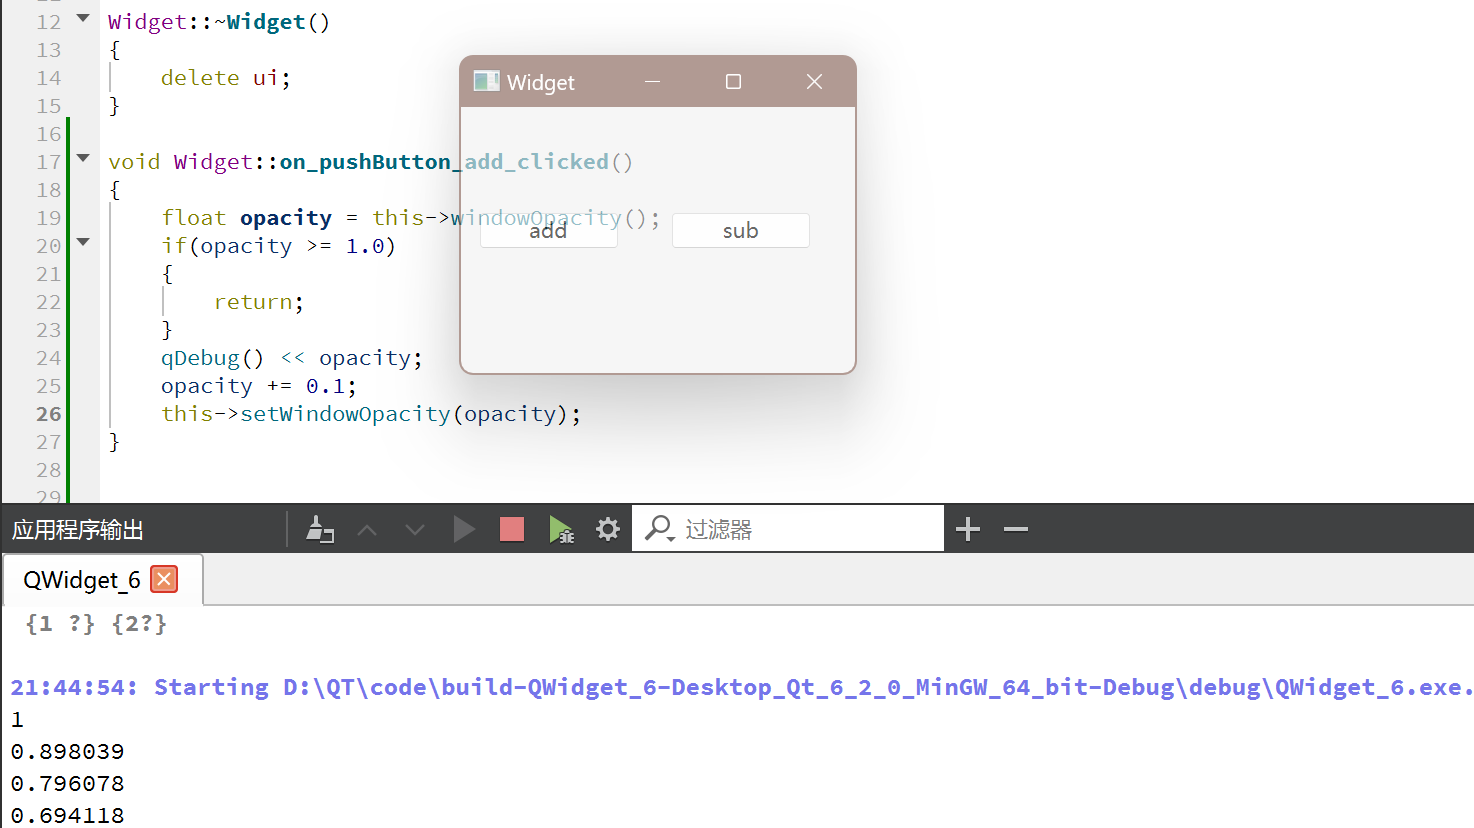Open output settings gear icon

tap(608, 529)
